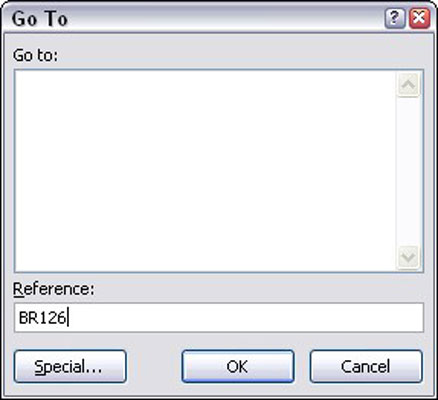Click the "Reference:" label
Viewport: 438px width, 400px height.
coord(54,289)
